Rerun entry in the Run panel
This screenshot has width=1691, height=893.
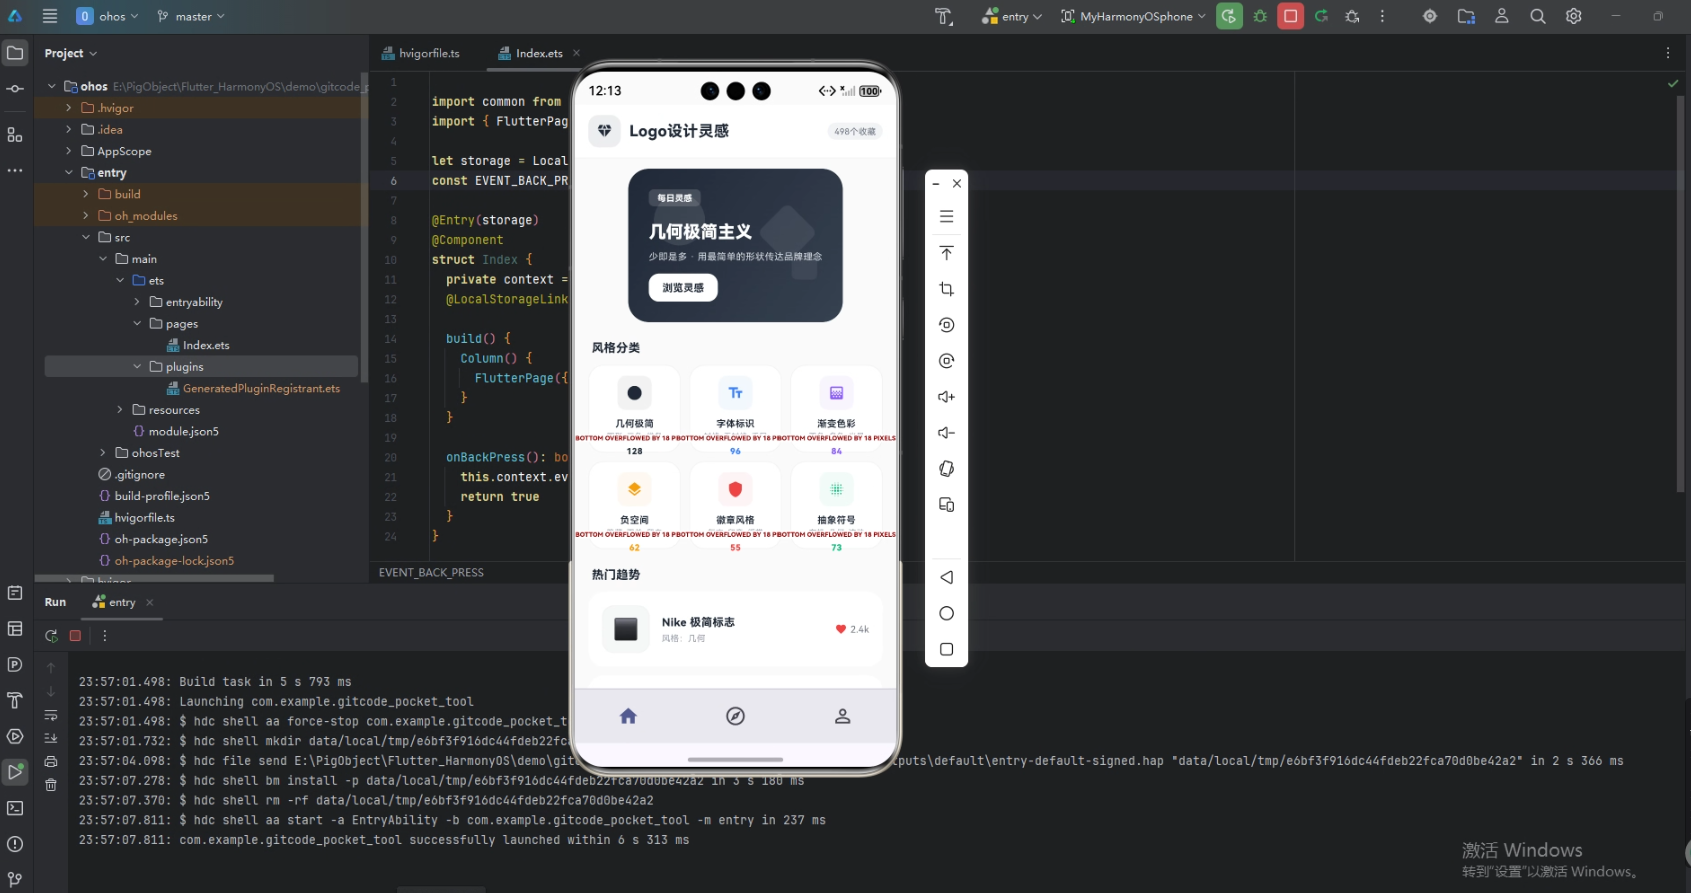51,636
